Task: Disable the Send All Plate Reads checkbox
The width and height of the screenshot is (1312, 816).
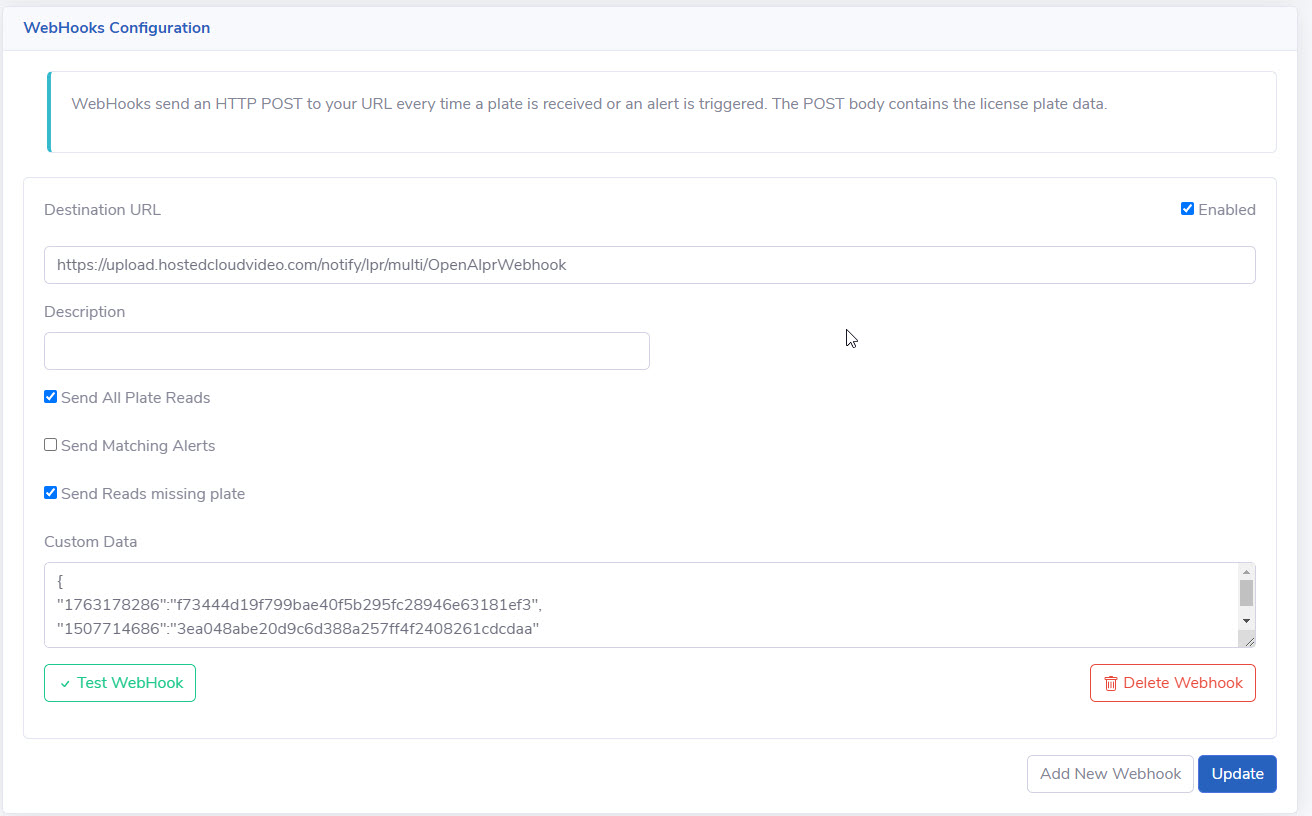Action: (51, 397)
